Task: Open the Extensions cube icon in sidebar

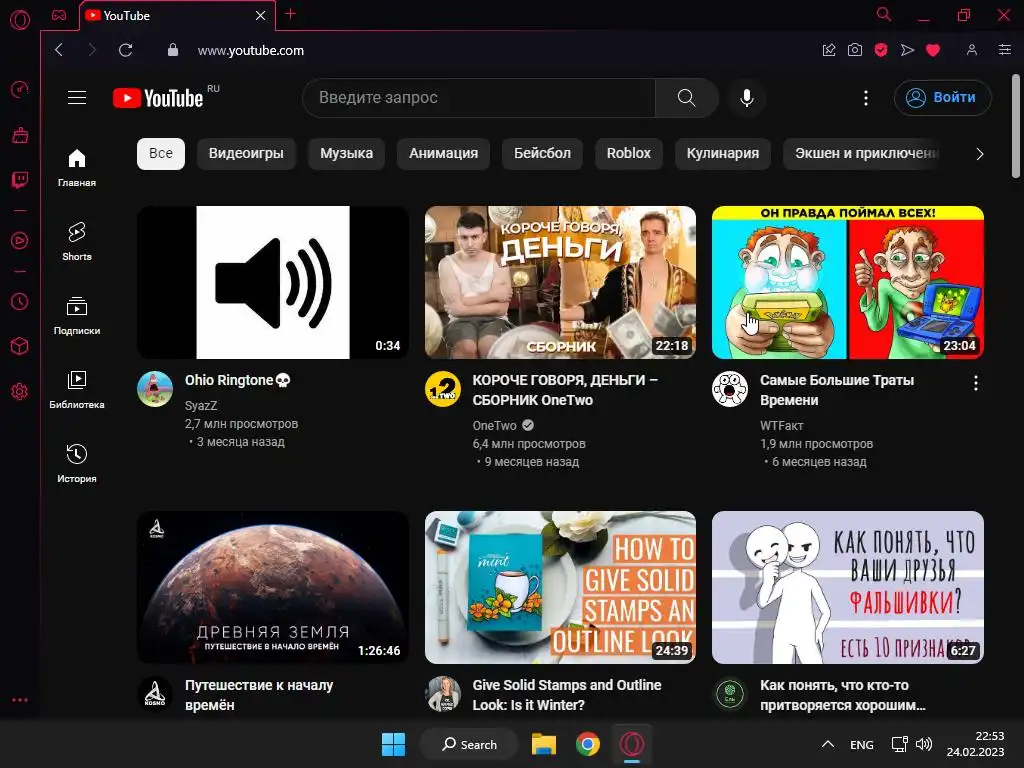Action: [20, 346]
